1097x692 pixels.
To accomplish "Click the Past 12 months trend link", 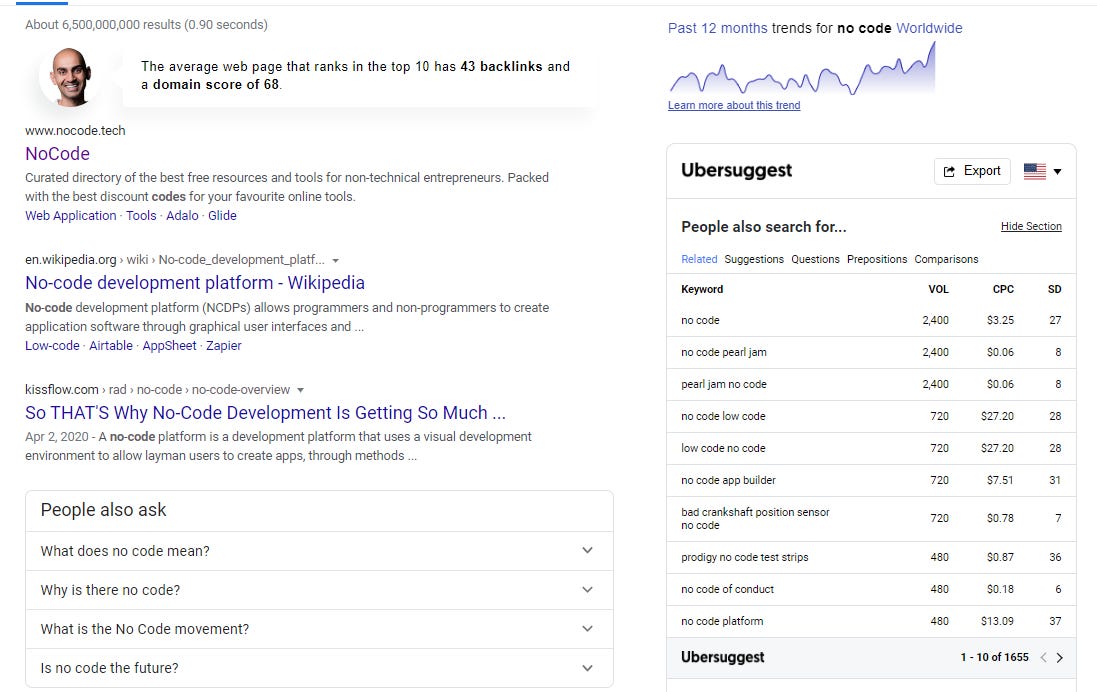I will pos(717,29).
